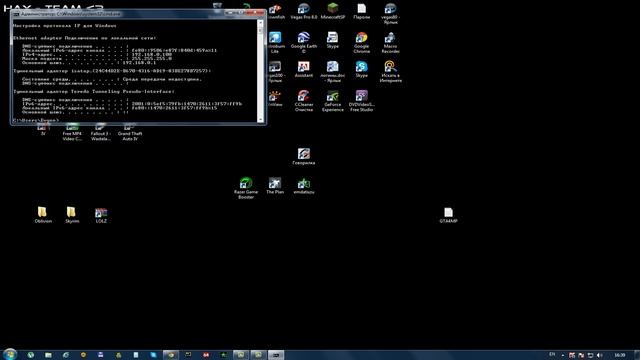Select the Skype shortcut beside Google Earth
640x360 pixels.
click(333, 40)
